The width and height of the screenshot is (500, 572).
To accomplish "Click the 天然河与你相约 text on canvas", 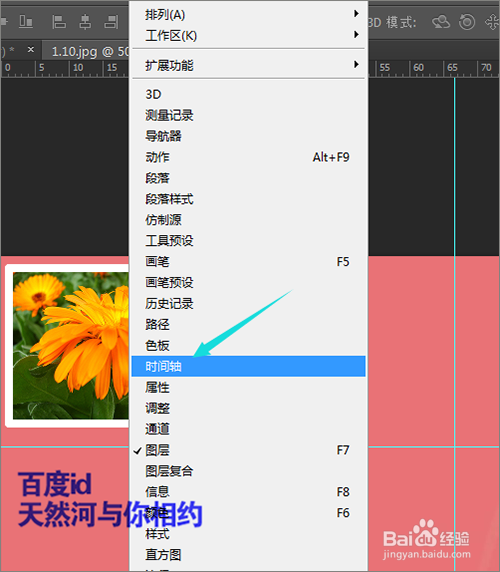I will [x=110, y=514].
